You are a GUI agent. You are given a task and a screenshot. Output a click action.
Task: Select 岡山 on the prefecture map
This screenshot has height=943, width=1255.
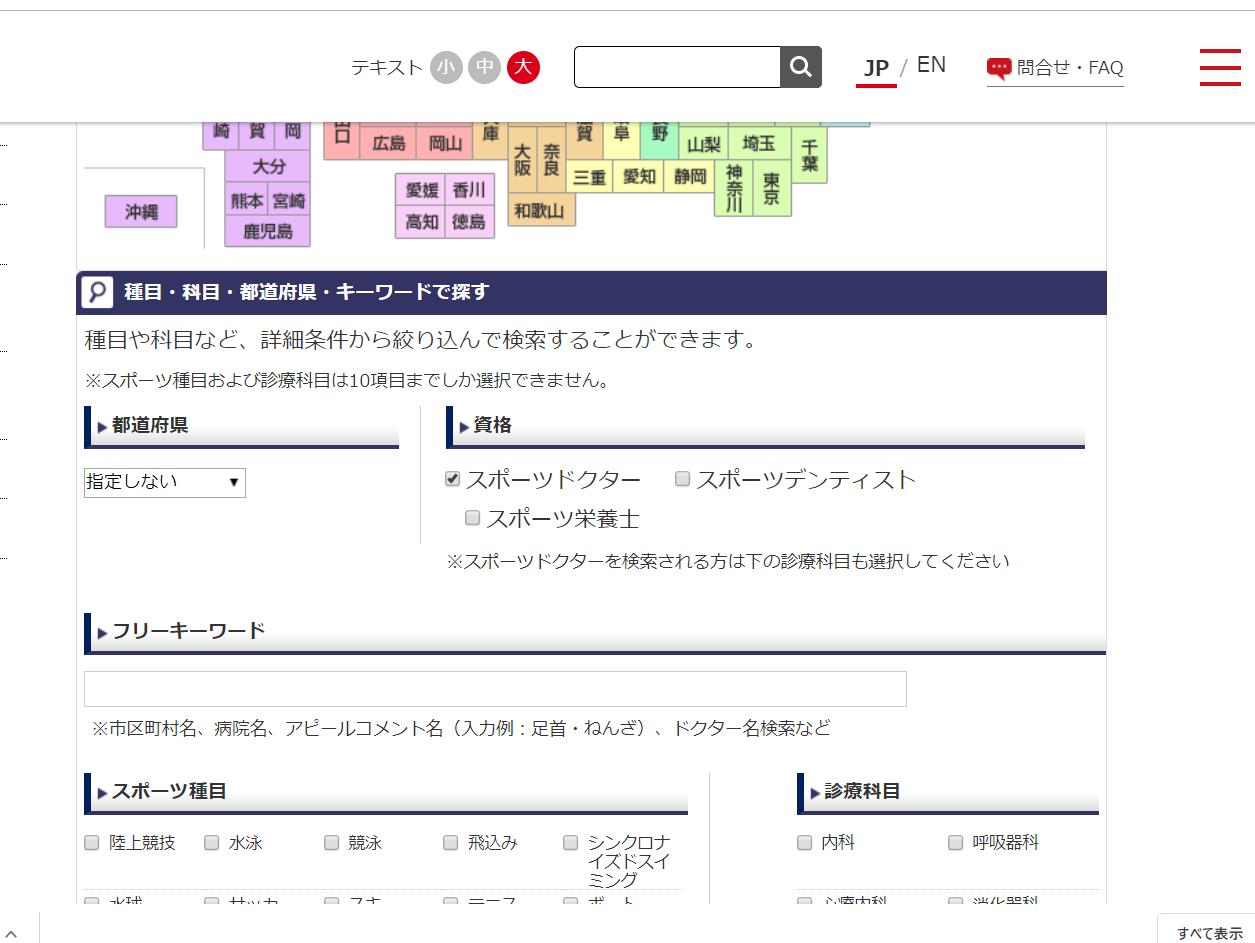[445, 144]
